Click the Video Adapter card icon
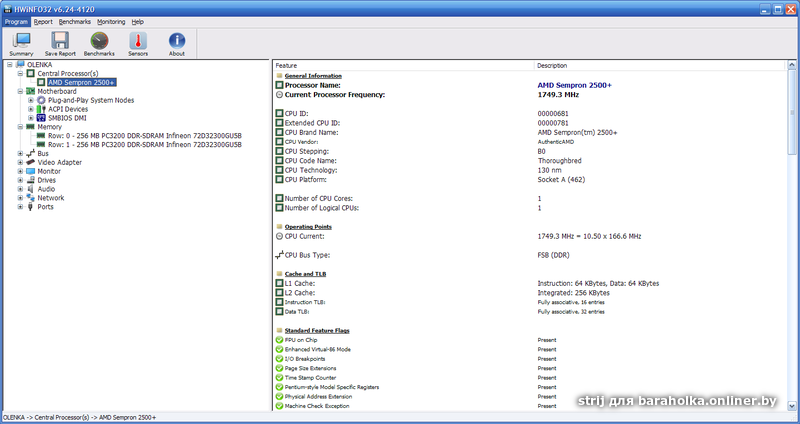This screenshot has width=800, height=424. (31, 162)
